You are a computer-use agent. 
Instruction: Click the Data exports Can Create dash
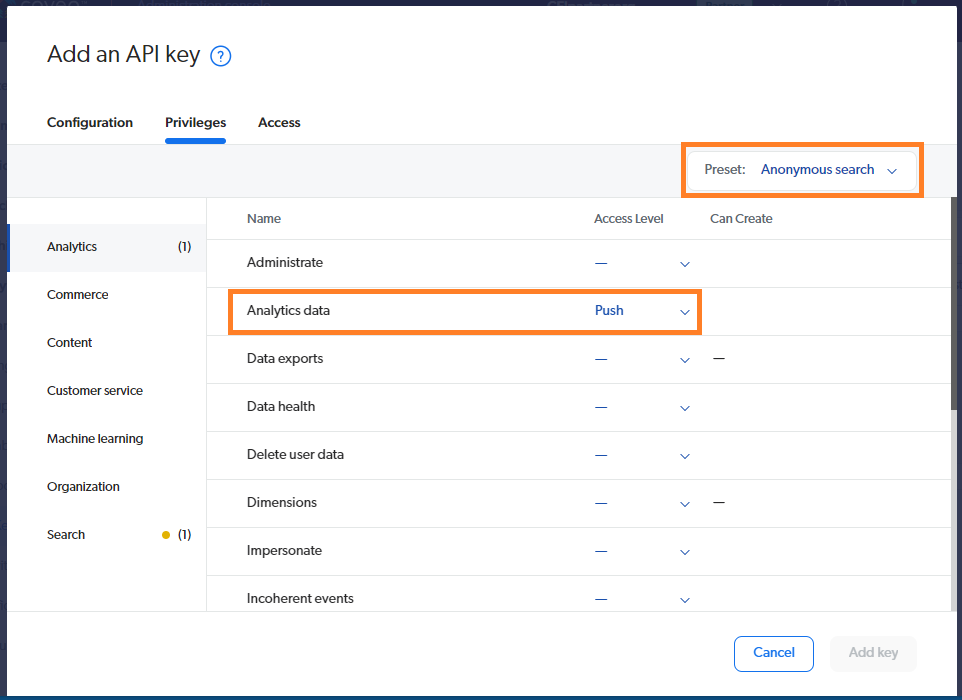pyautogui.click(x=719, y=358)
